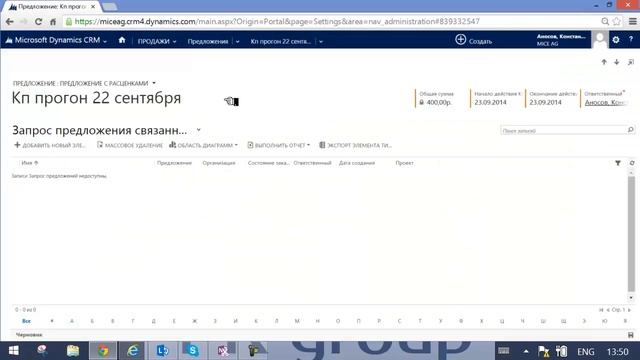640x360 pixels.
Task: Sort by Имя column header
Action: tap(29, 163)
